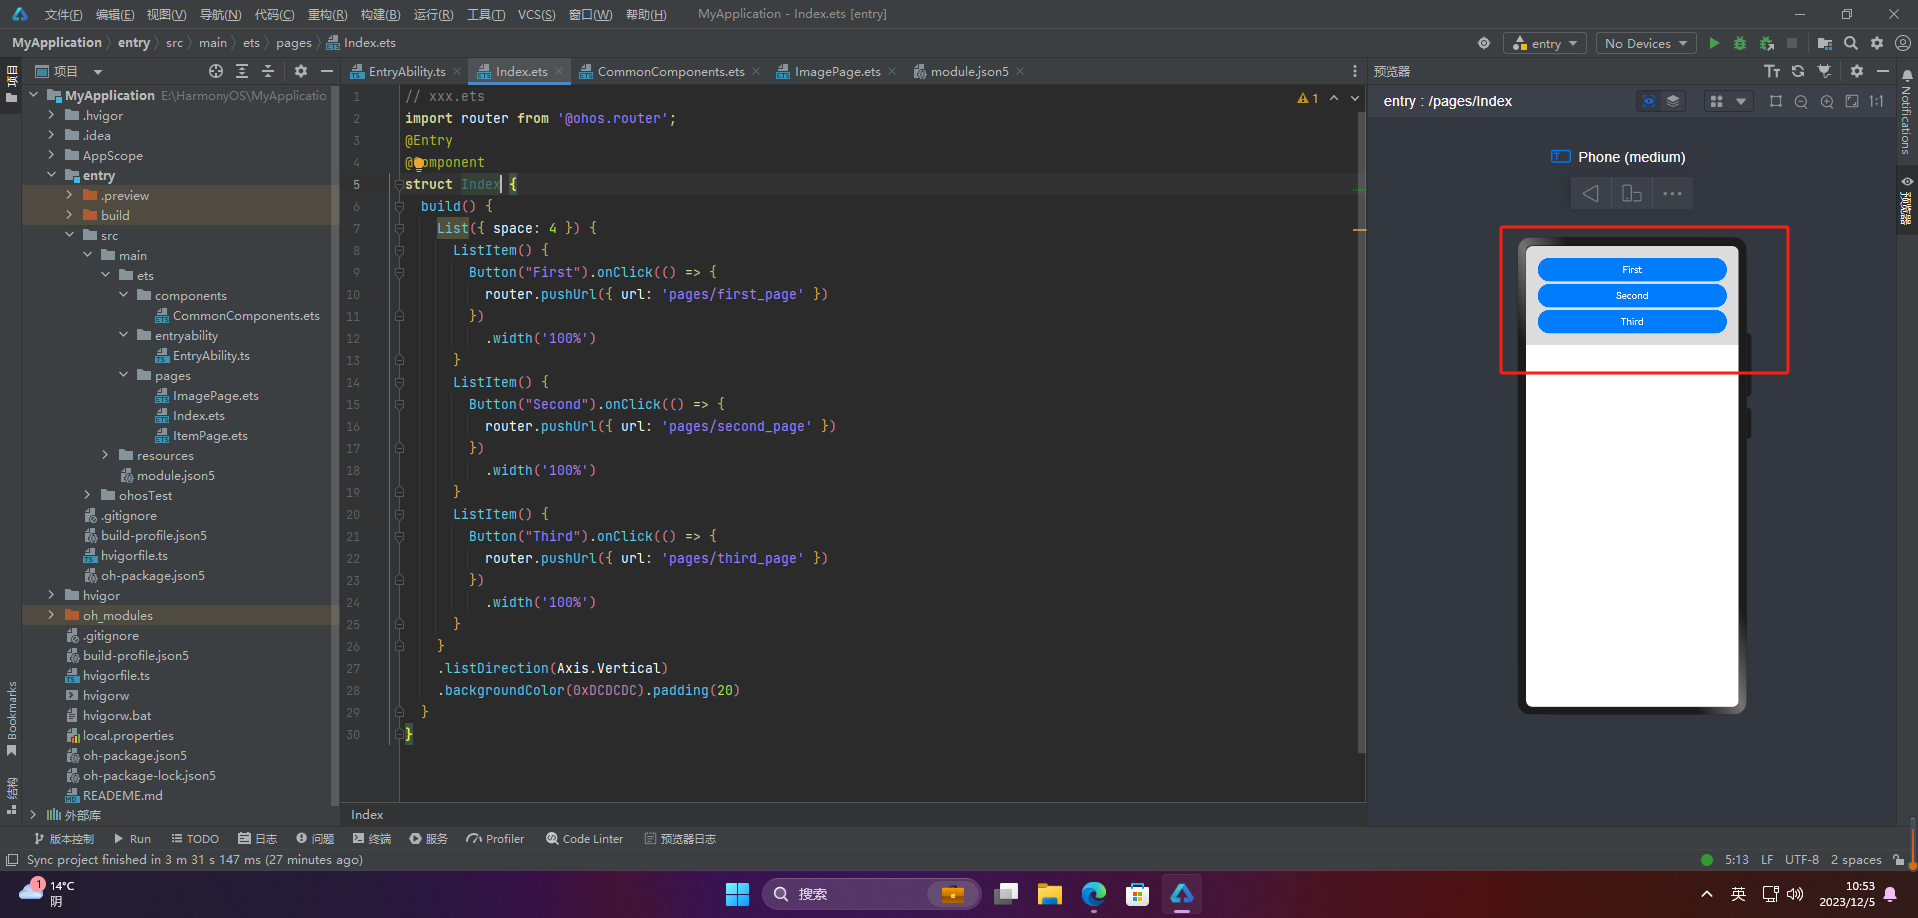This screenshot has height=918, width=1918.
Task: Zoom out on the previewer device
Action: pyautogui.click(x=1801, y=101)
